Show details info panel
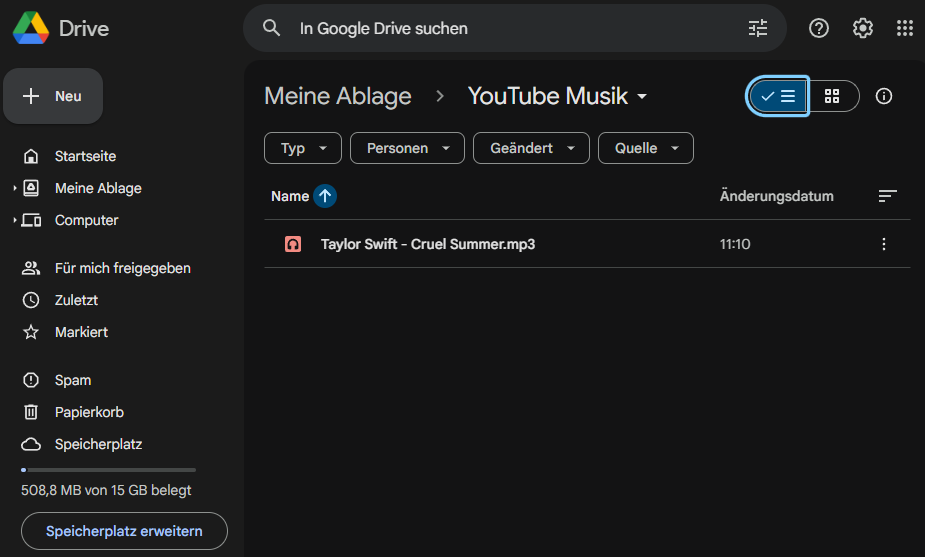925x557 pixels. [883, 96]
